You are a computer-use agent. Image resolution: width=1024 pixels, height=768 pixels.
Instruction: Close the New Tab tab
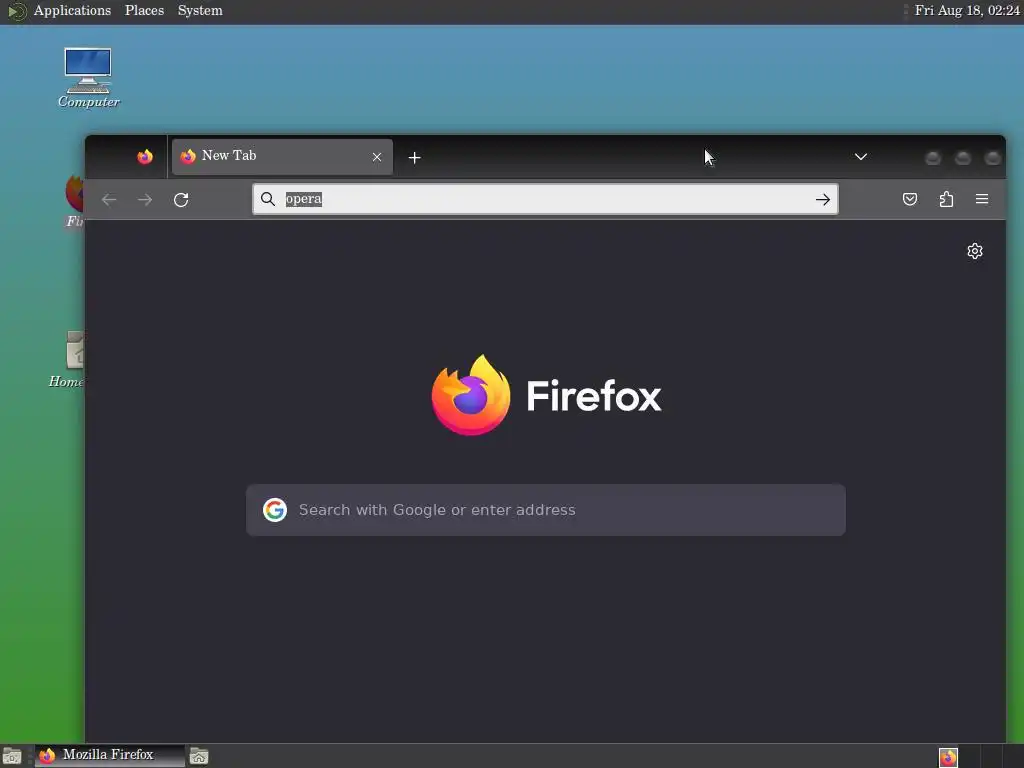point(377,157)
